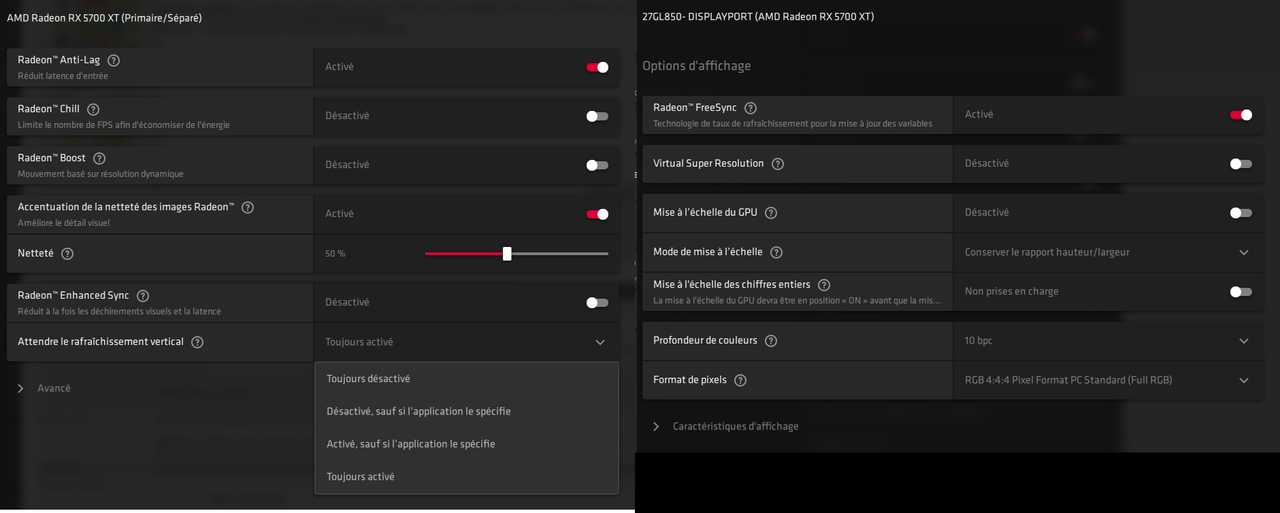
Task: Click the FreeSync refresh-rate technology description
Action: tap(793, 124)
